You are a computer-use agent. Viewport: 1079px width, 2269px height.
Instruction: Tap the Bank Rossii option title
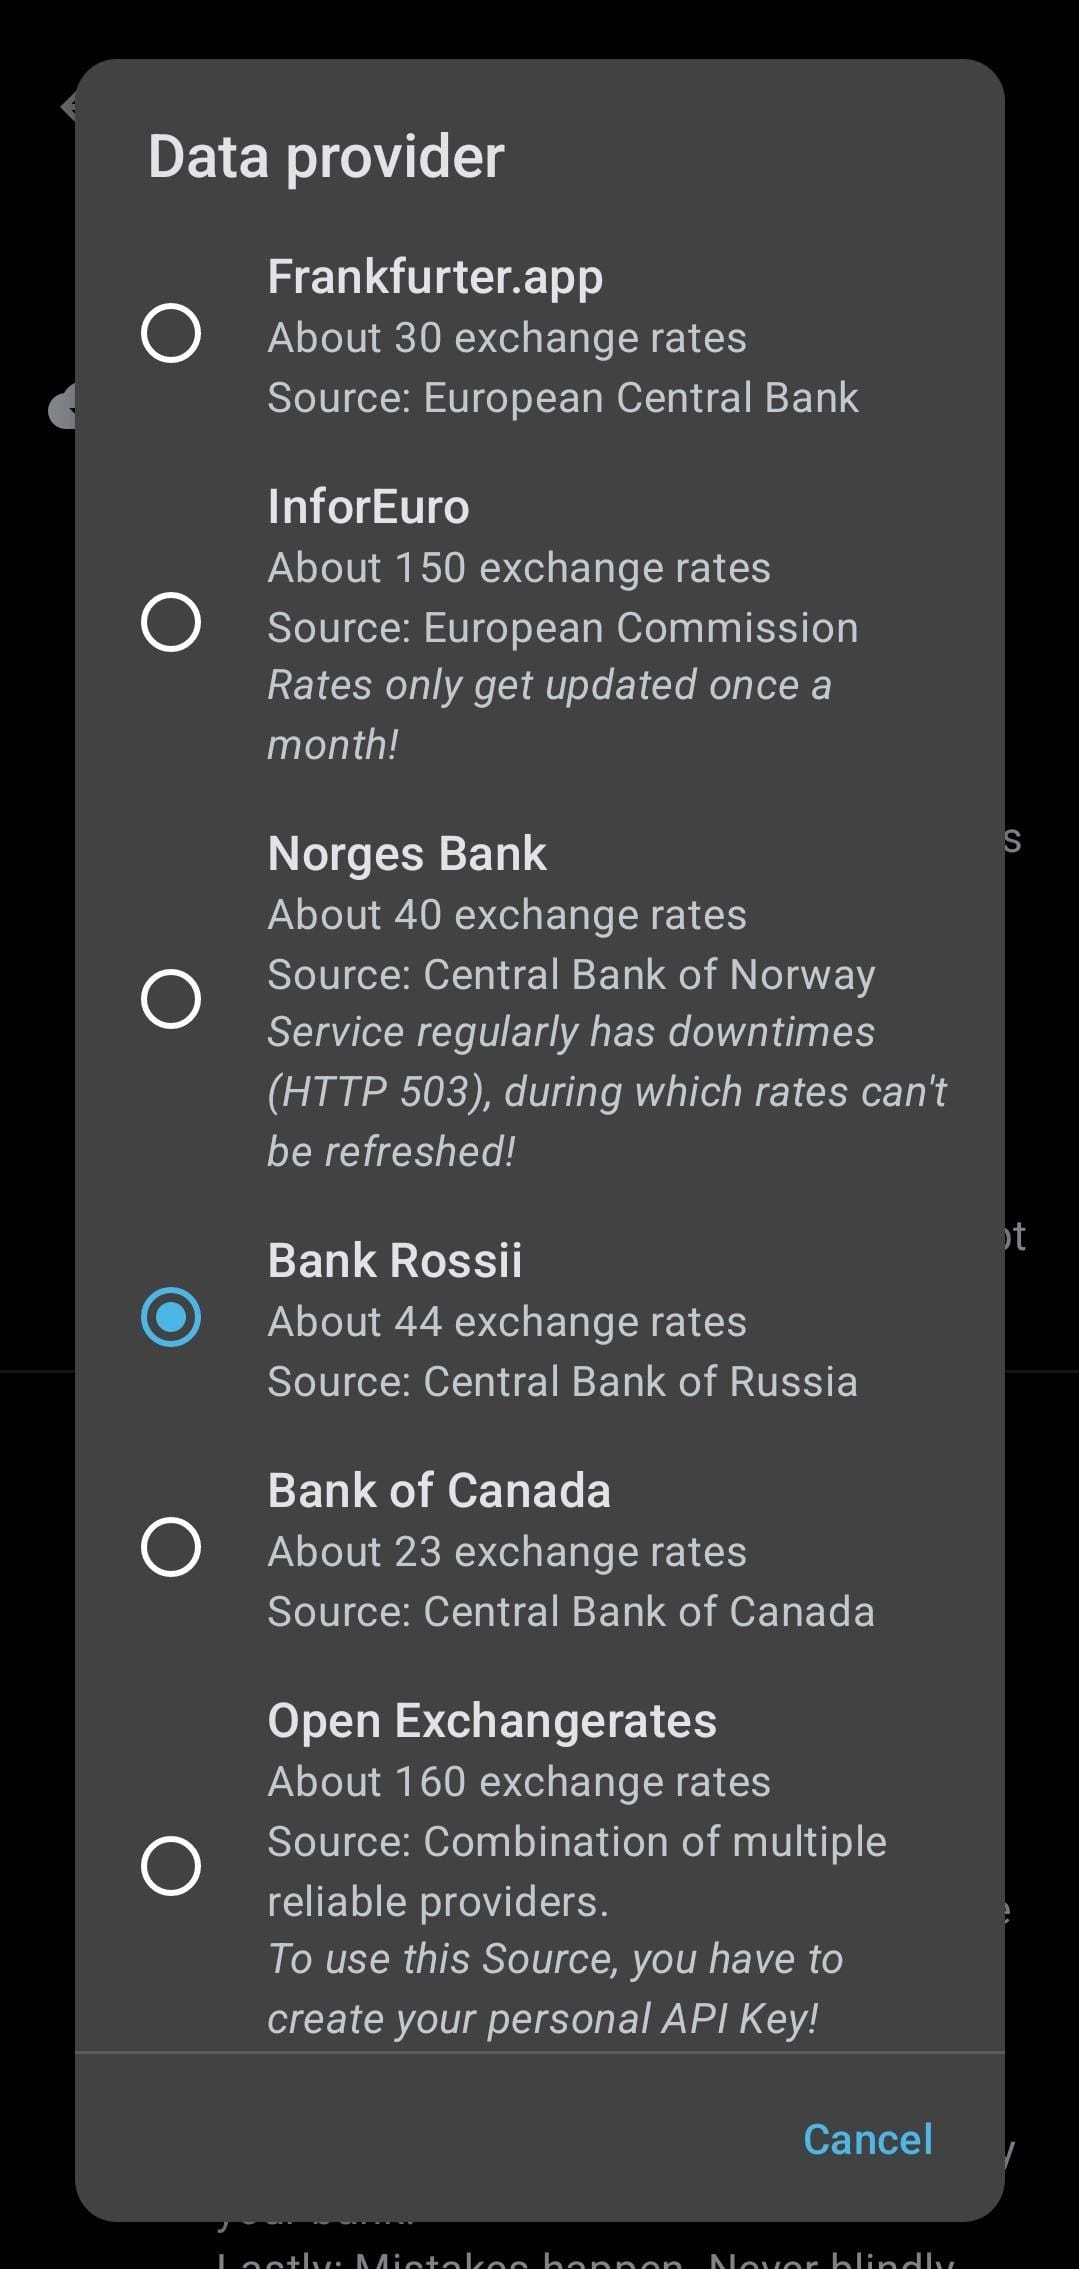point(394,1261)
